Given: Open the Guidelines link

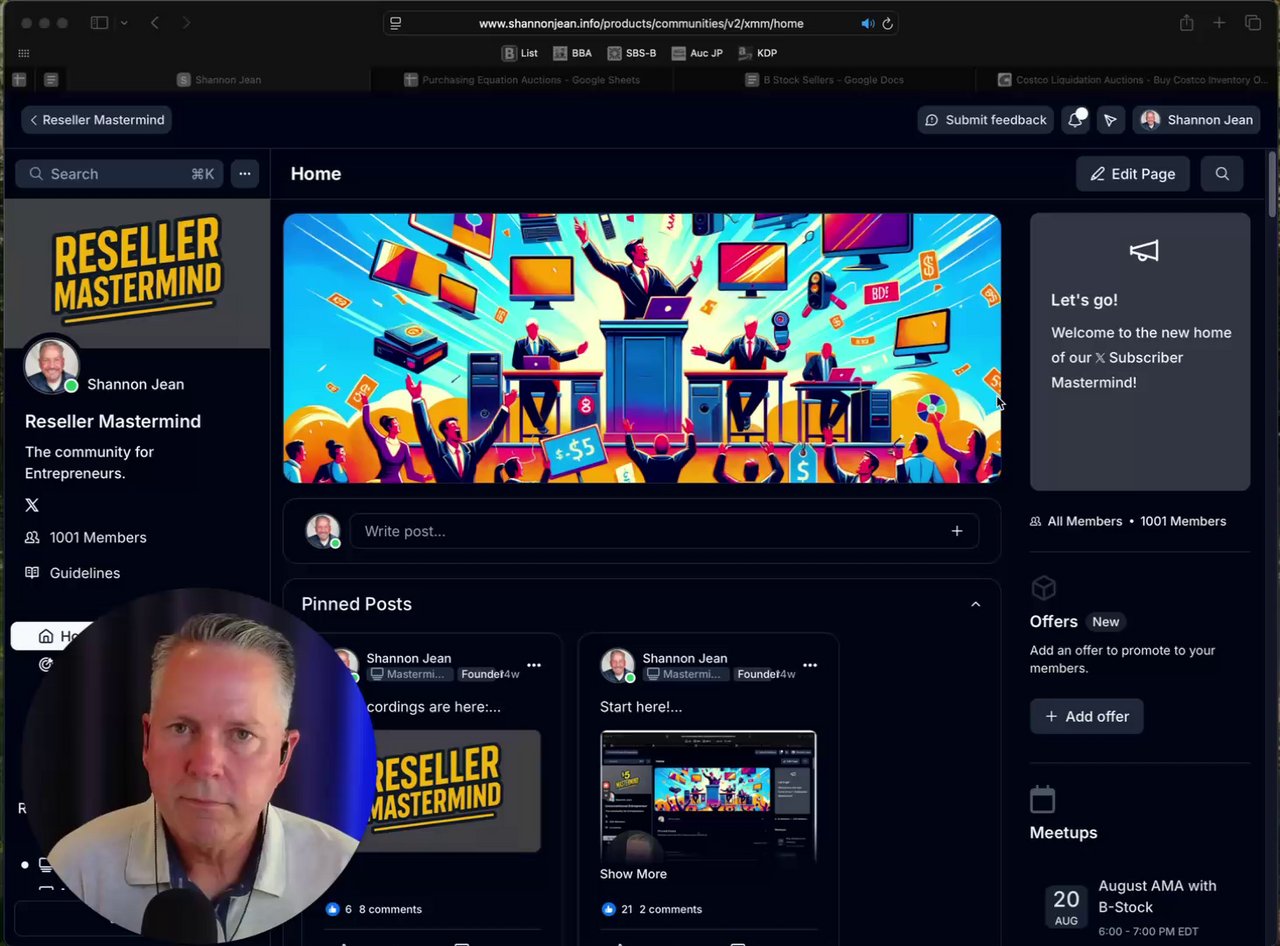Looking at the screenshot, I should (72, 573).
